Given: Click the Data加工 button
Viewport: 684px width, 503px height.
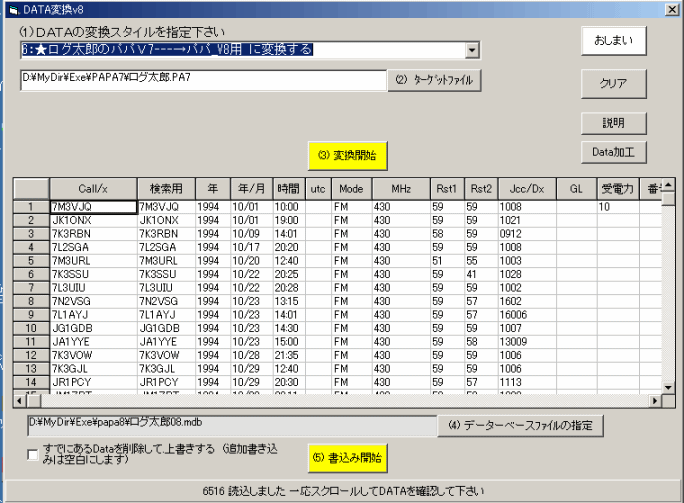Looking at the screenshot, I should pyautogui.click(x=613, y=152).
